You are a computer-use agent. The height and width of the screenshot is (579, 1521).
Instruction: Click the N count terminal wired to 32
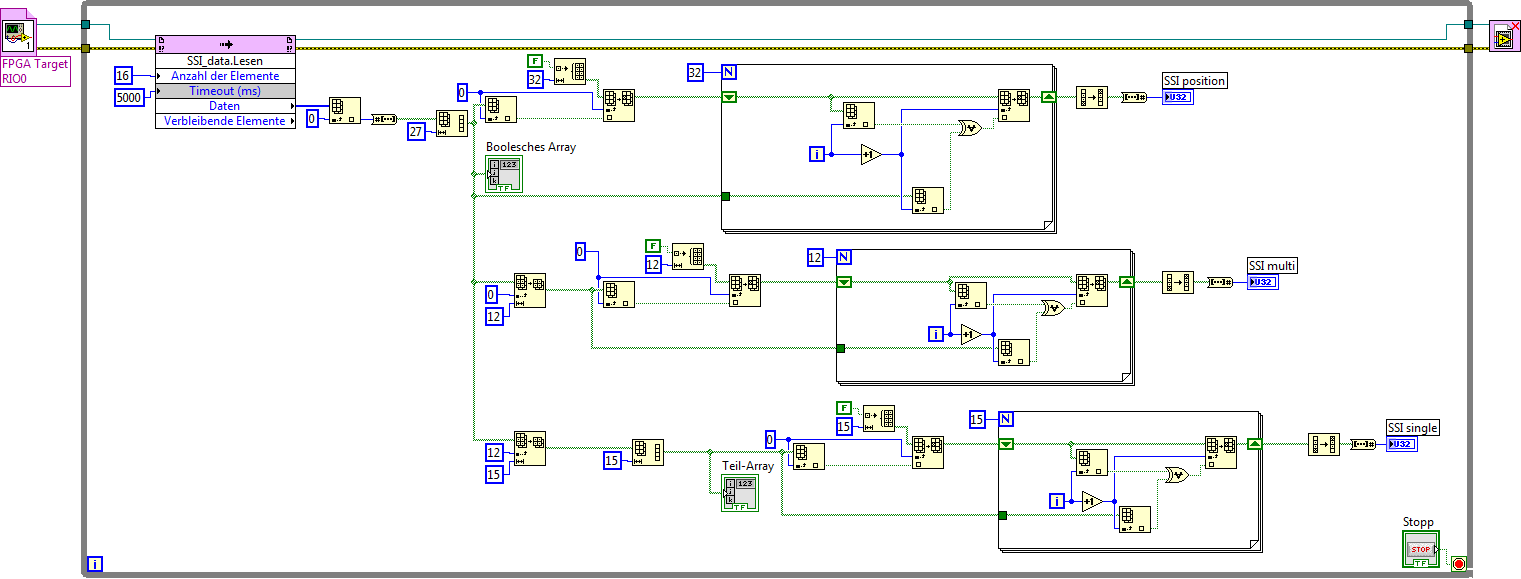tap(729, 72)
